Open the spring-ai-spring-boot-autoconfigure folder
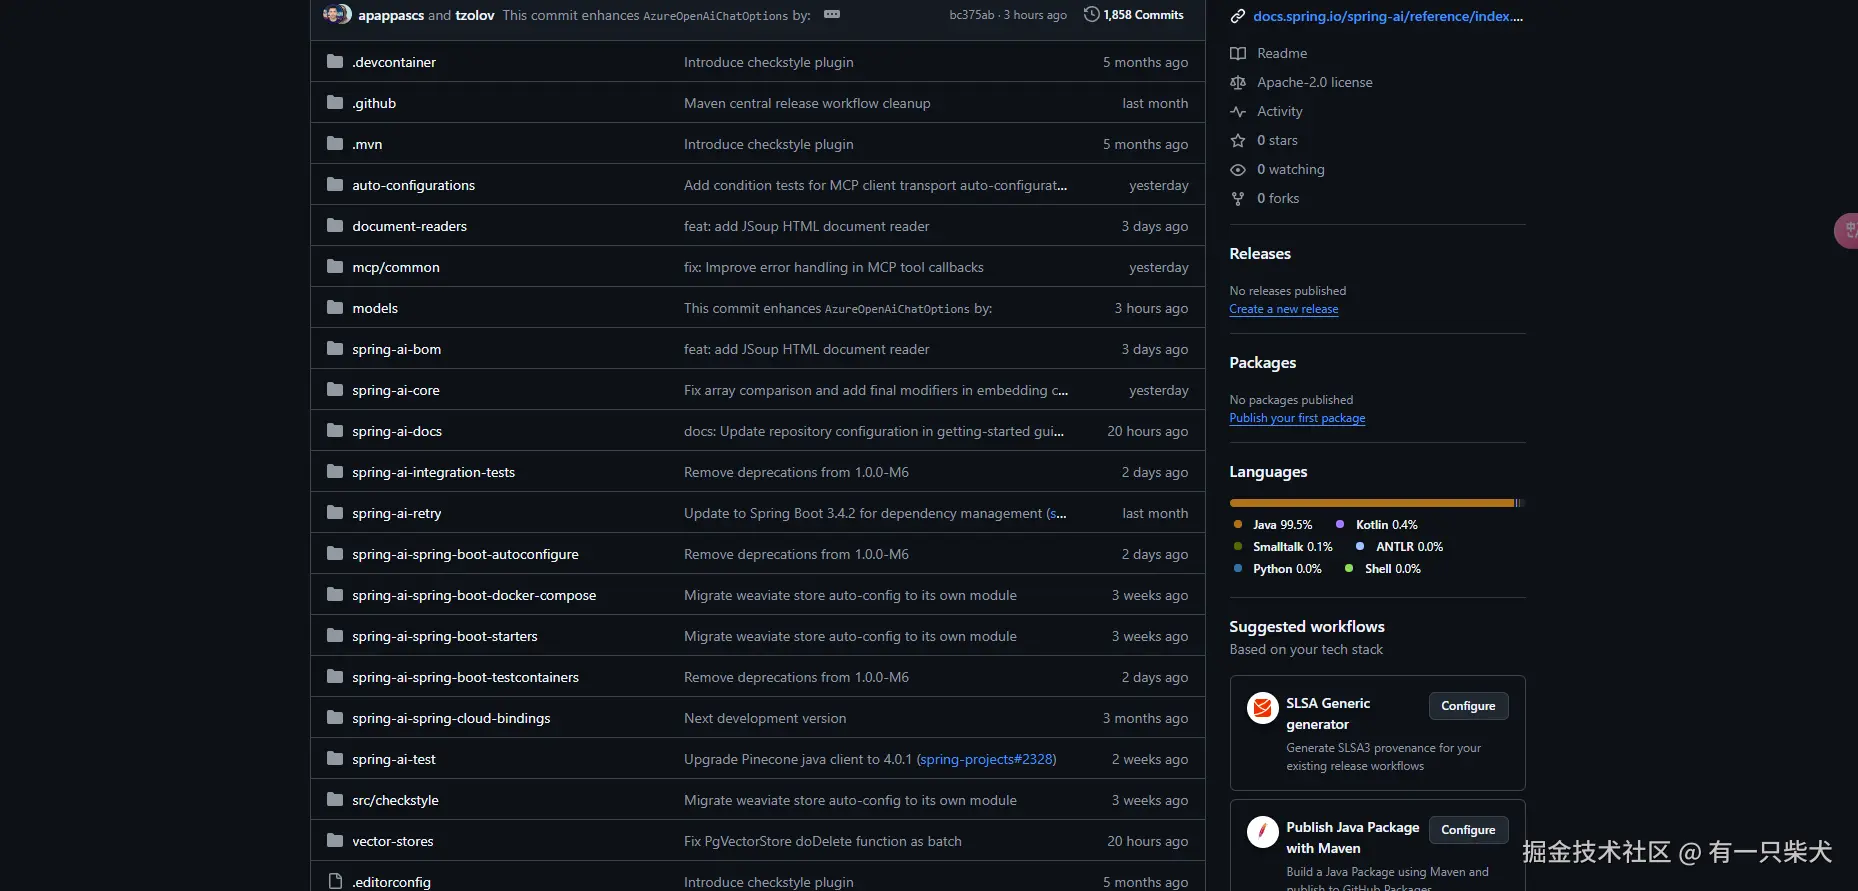The height and width of the screenshot is (891, 1858). coord(465,554)
